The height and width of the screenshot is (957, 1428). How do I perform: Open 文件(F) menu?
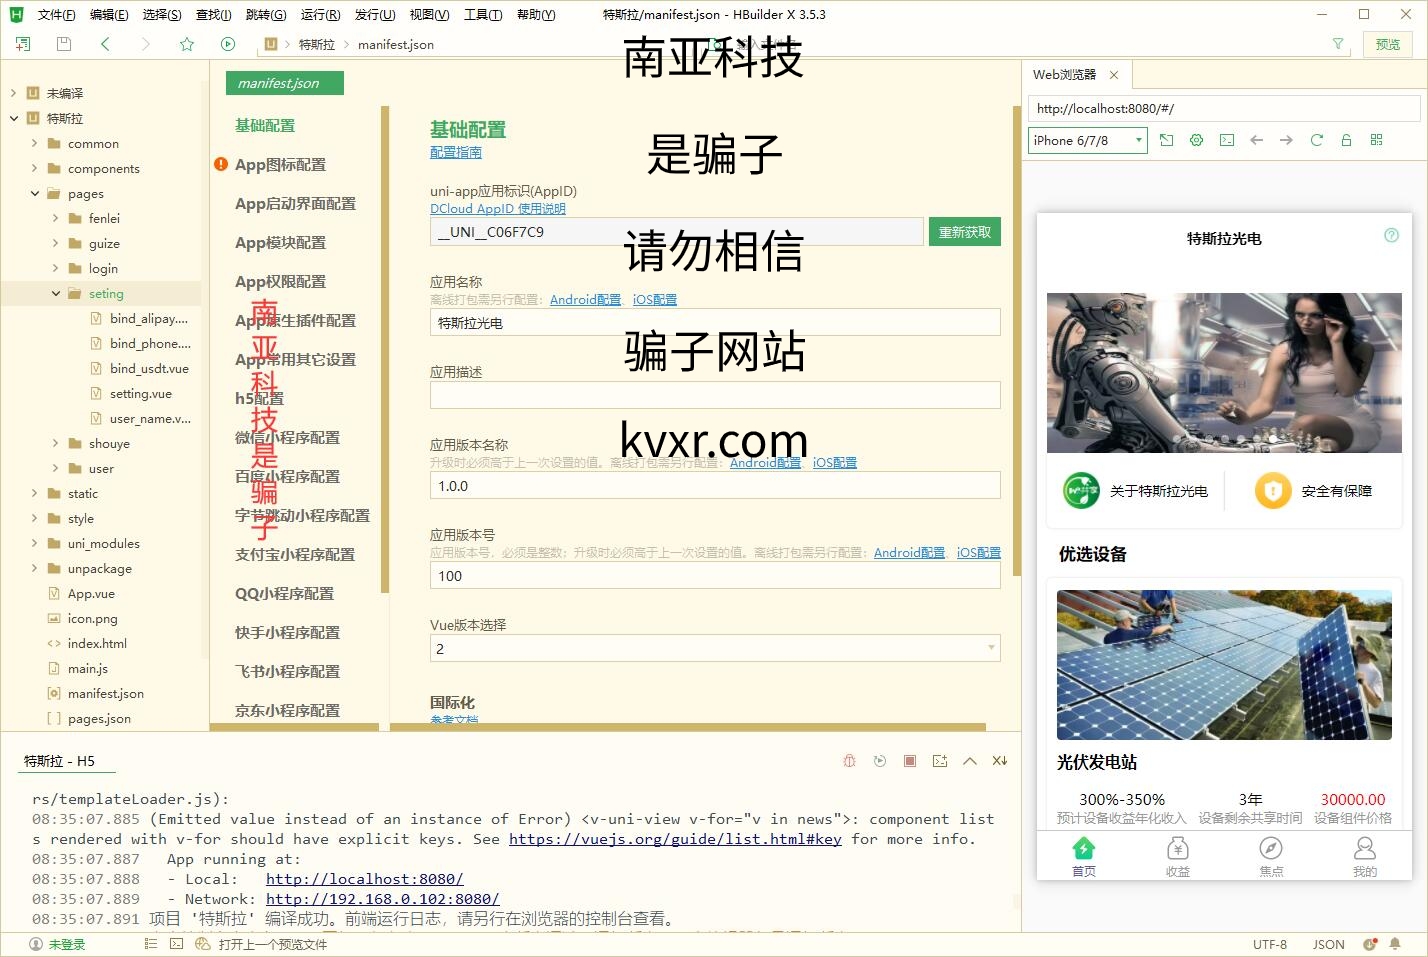pyautogui.click(x=56, y=14)
